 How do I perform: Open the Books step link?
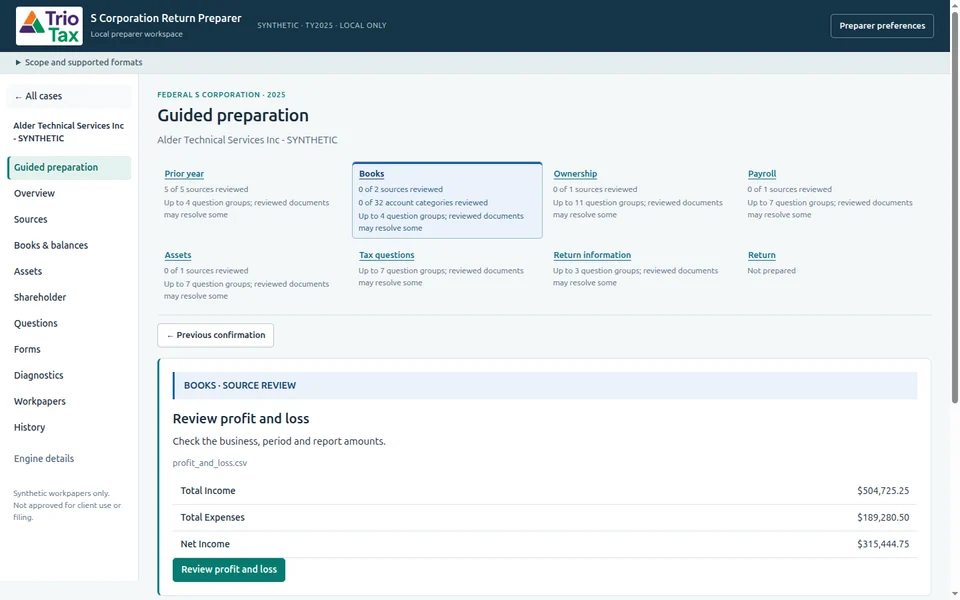[371, 174]
